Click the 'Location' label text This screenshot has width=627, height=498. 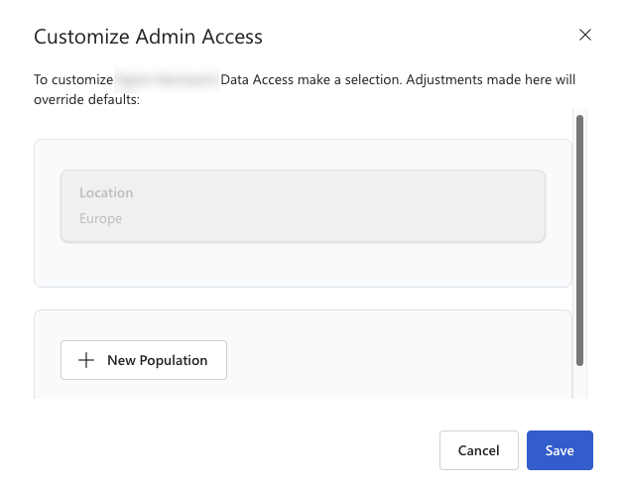click(x=106, y=193)
